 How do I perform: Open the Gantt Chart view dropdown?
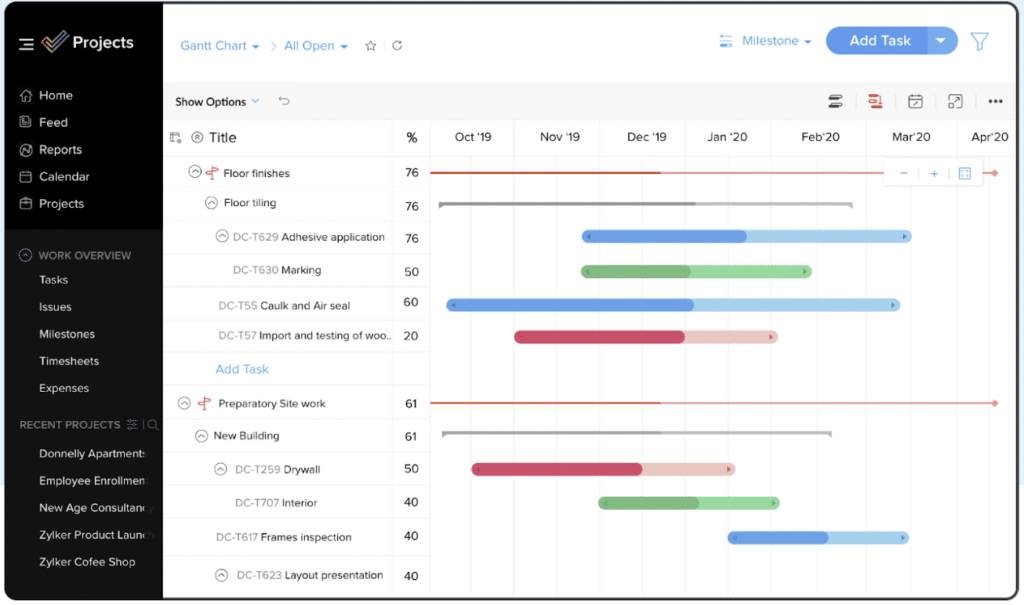[x=220, y=46]
